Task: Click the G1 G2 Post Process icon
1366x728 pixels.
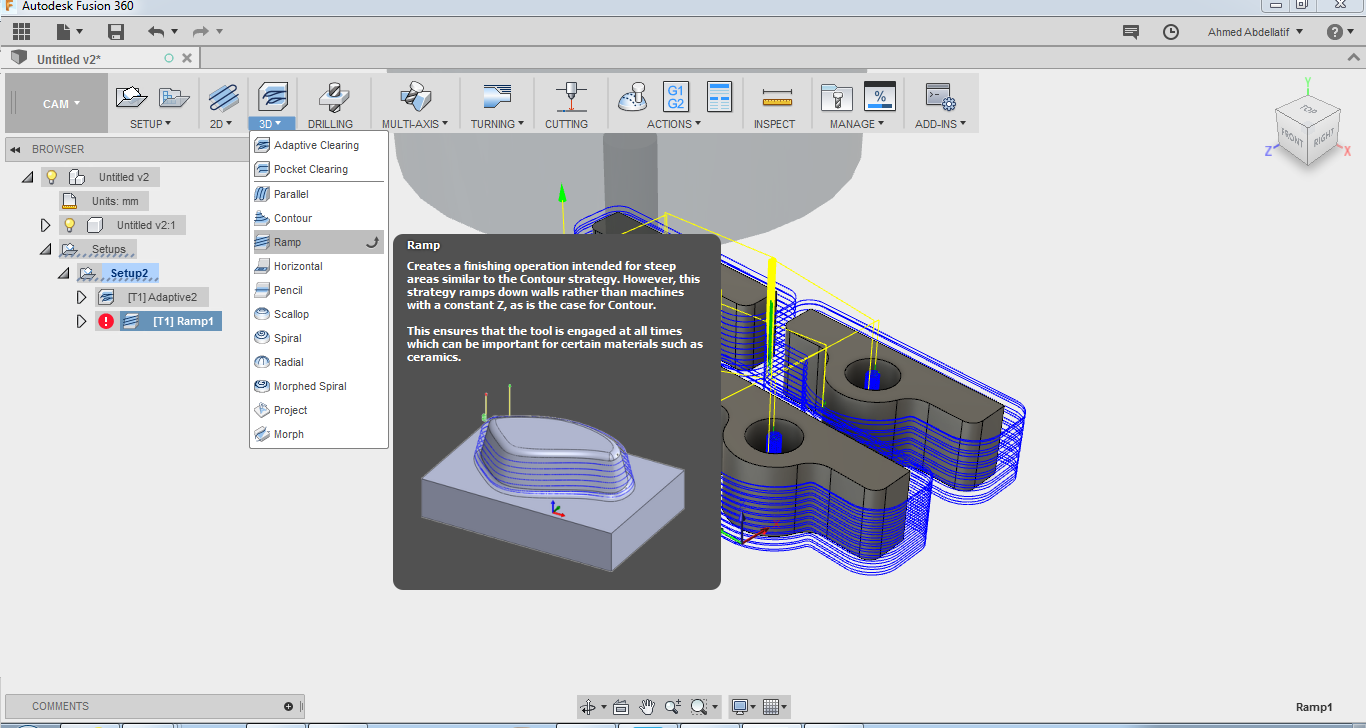Action: (676, 97)
